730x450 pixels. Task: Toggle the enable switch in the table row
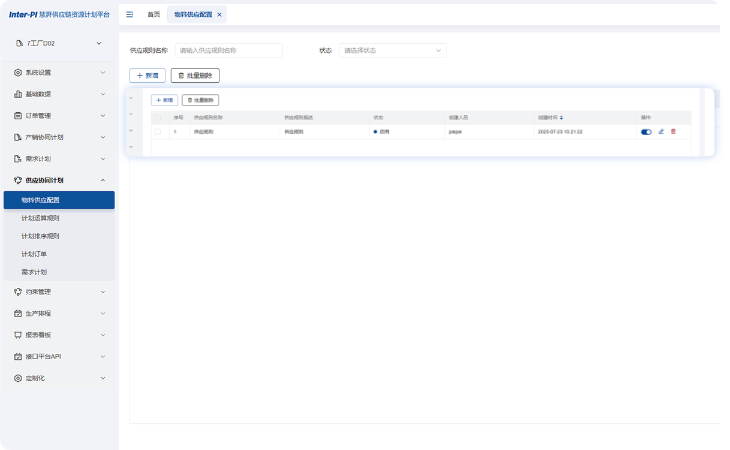tap(646, 131)
